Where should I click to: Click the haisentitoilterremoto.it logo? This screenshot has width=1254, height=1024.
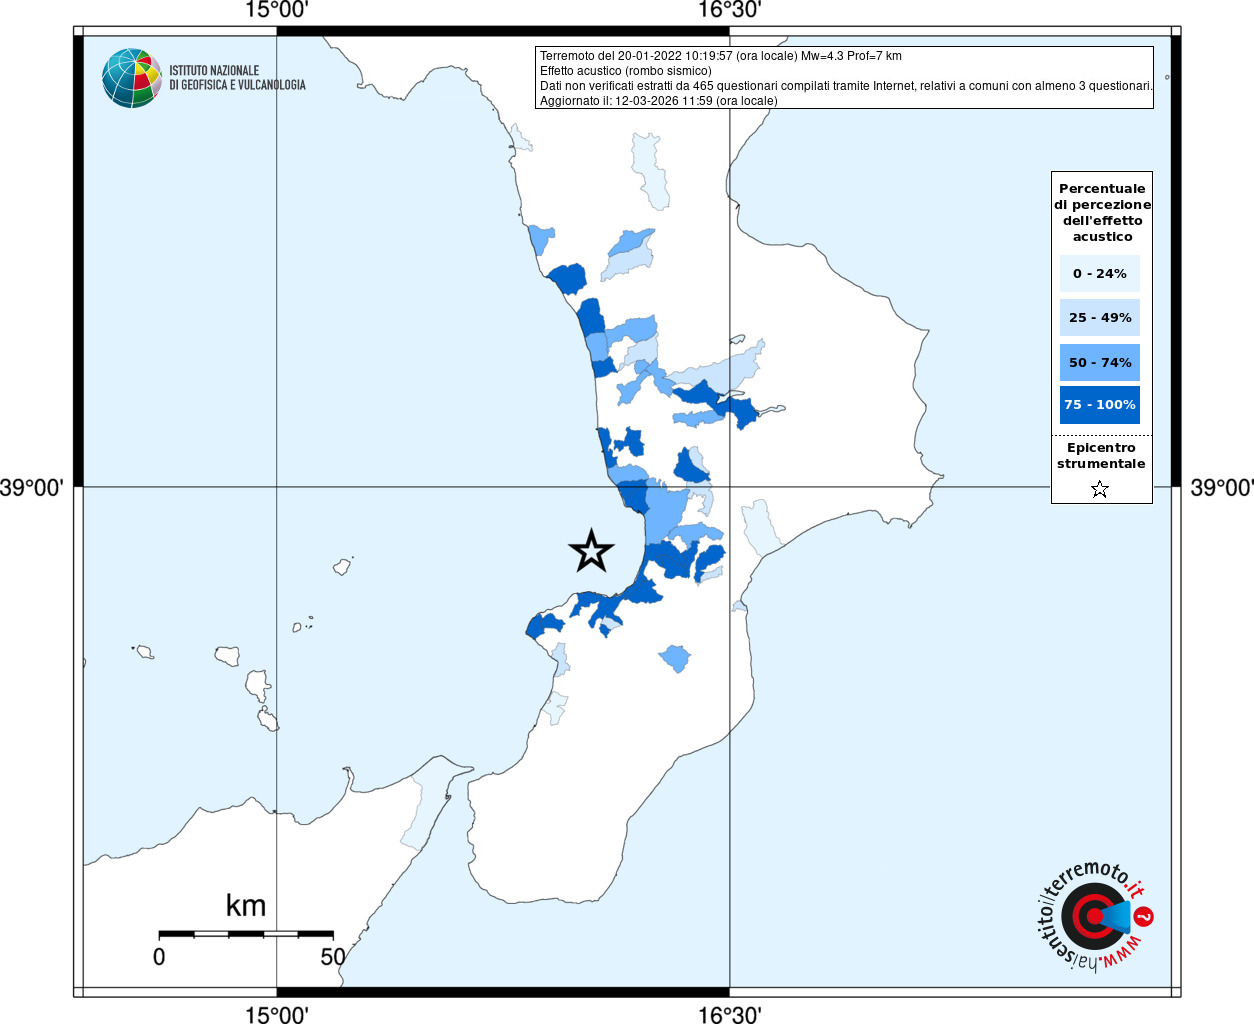coord(1093,916)
